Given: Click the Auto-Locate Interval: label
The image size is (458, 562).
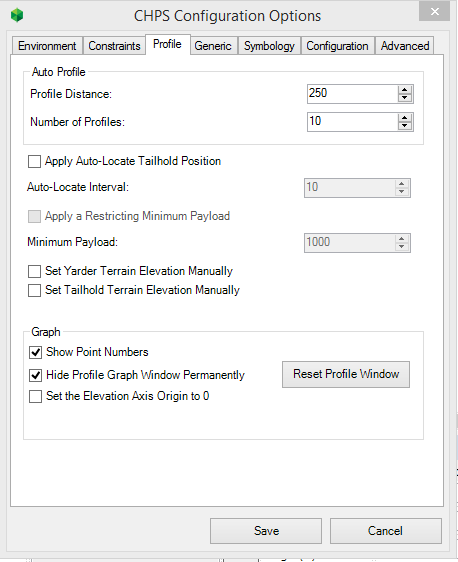Looking at the screenshot, I should point(78,187).
